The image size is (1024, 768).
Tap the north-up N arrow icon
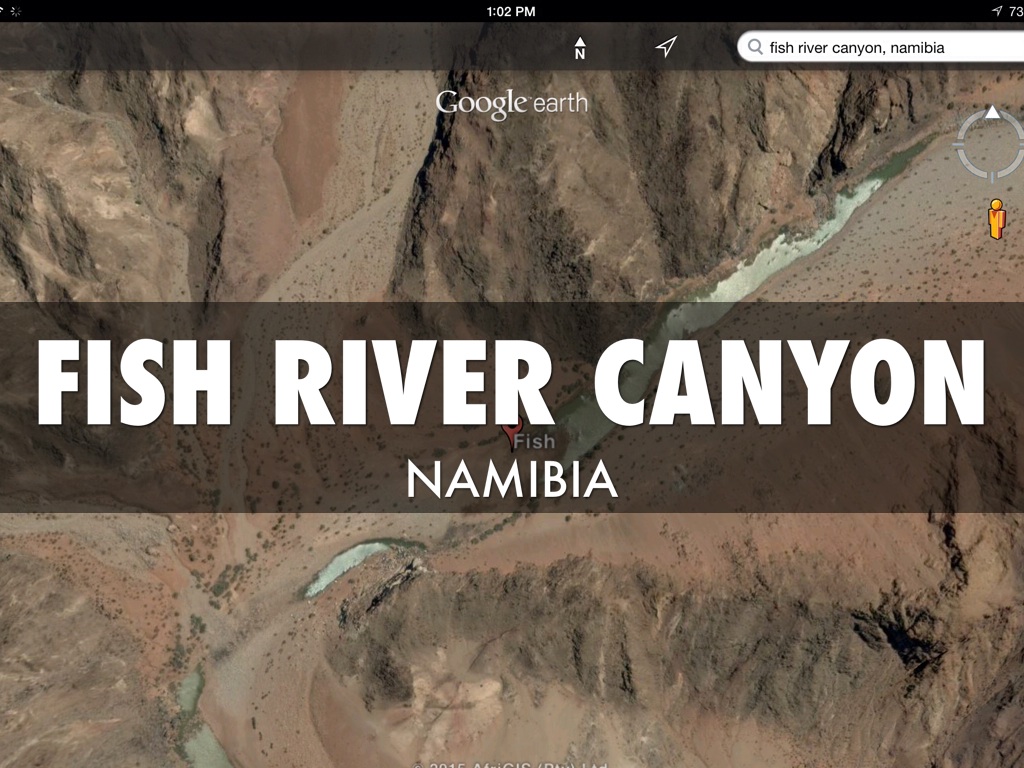[x=579, y=48]
